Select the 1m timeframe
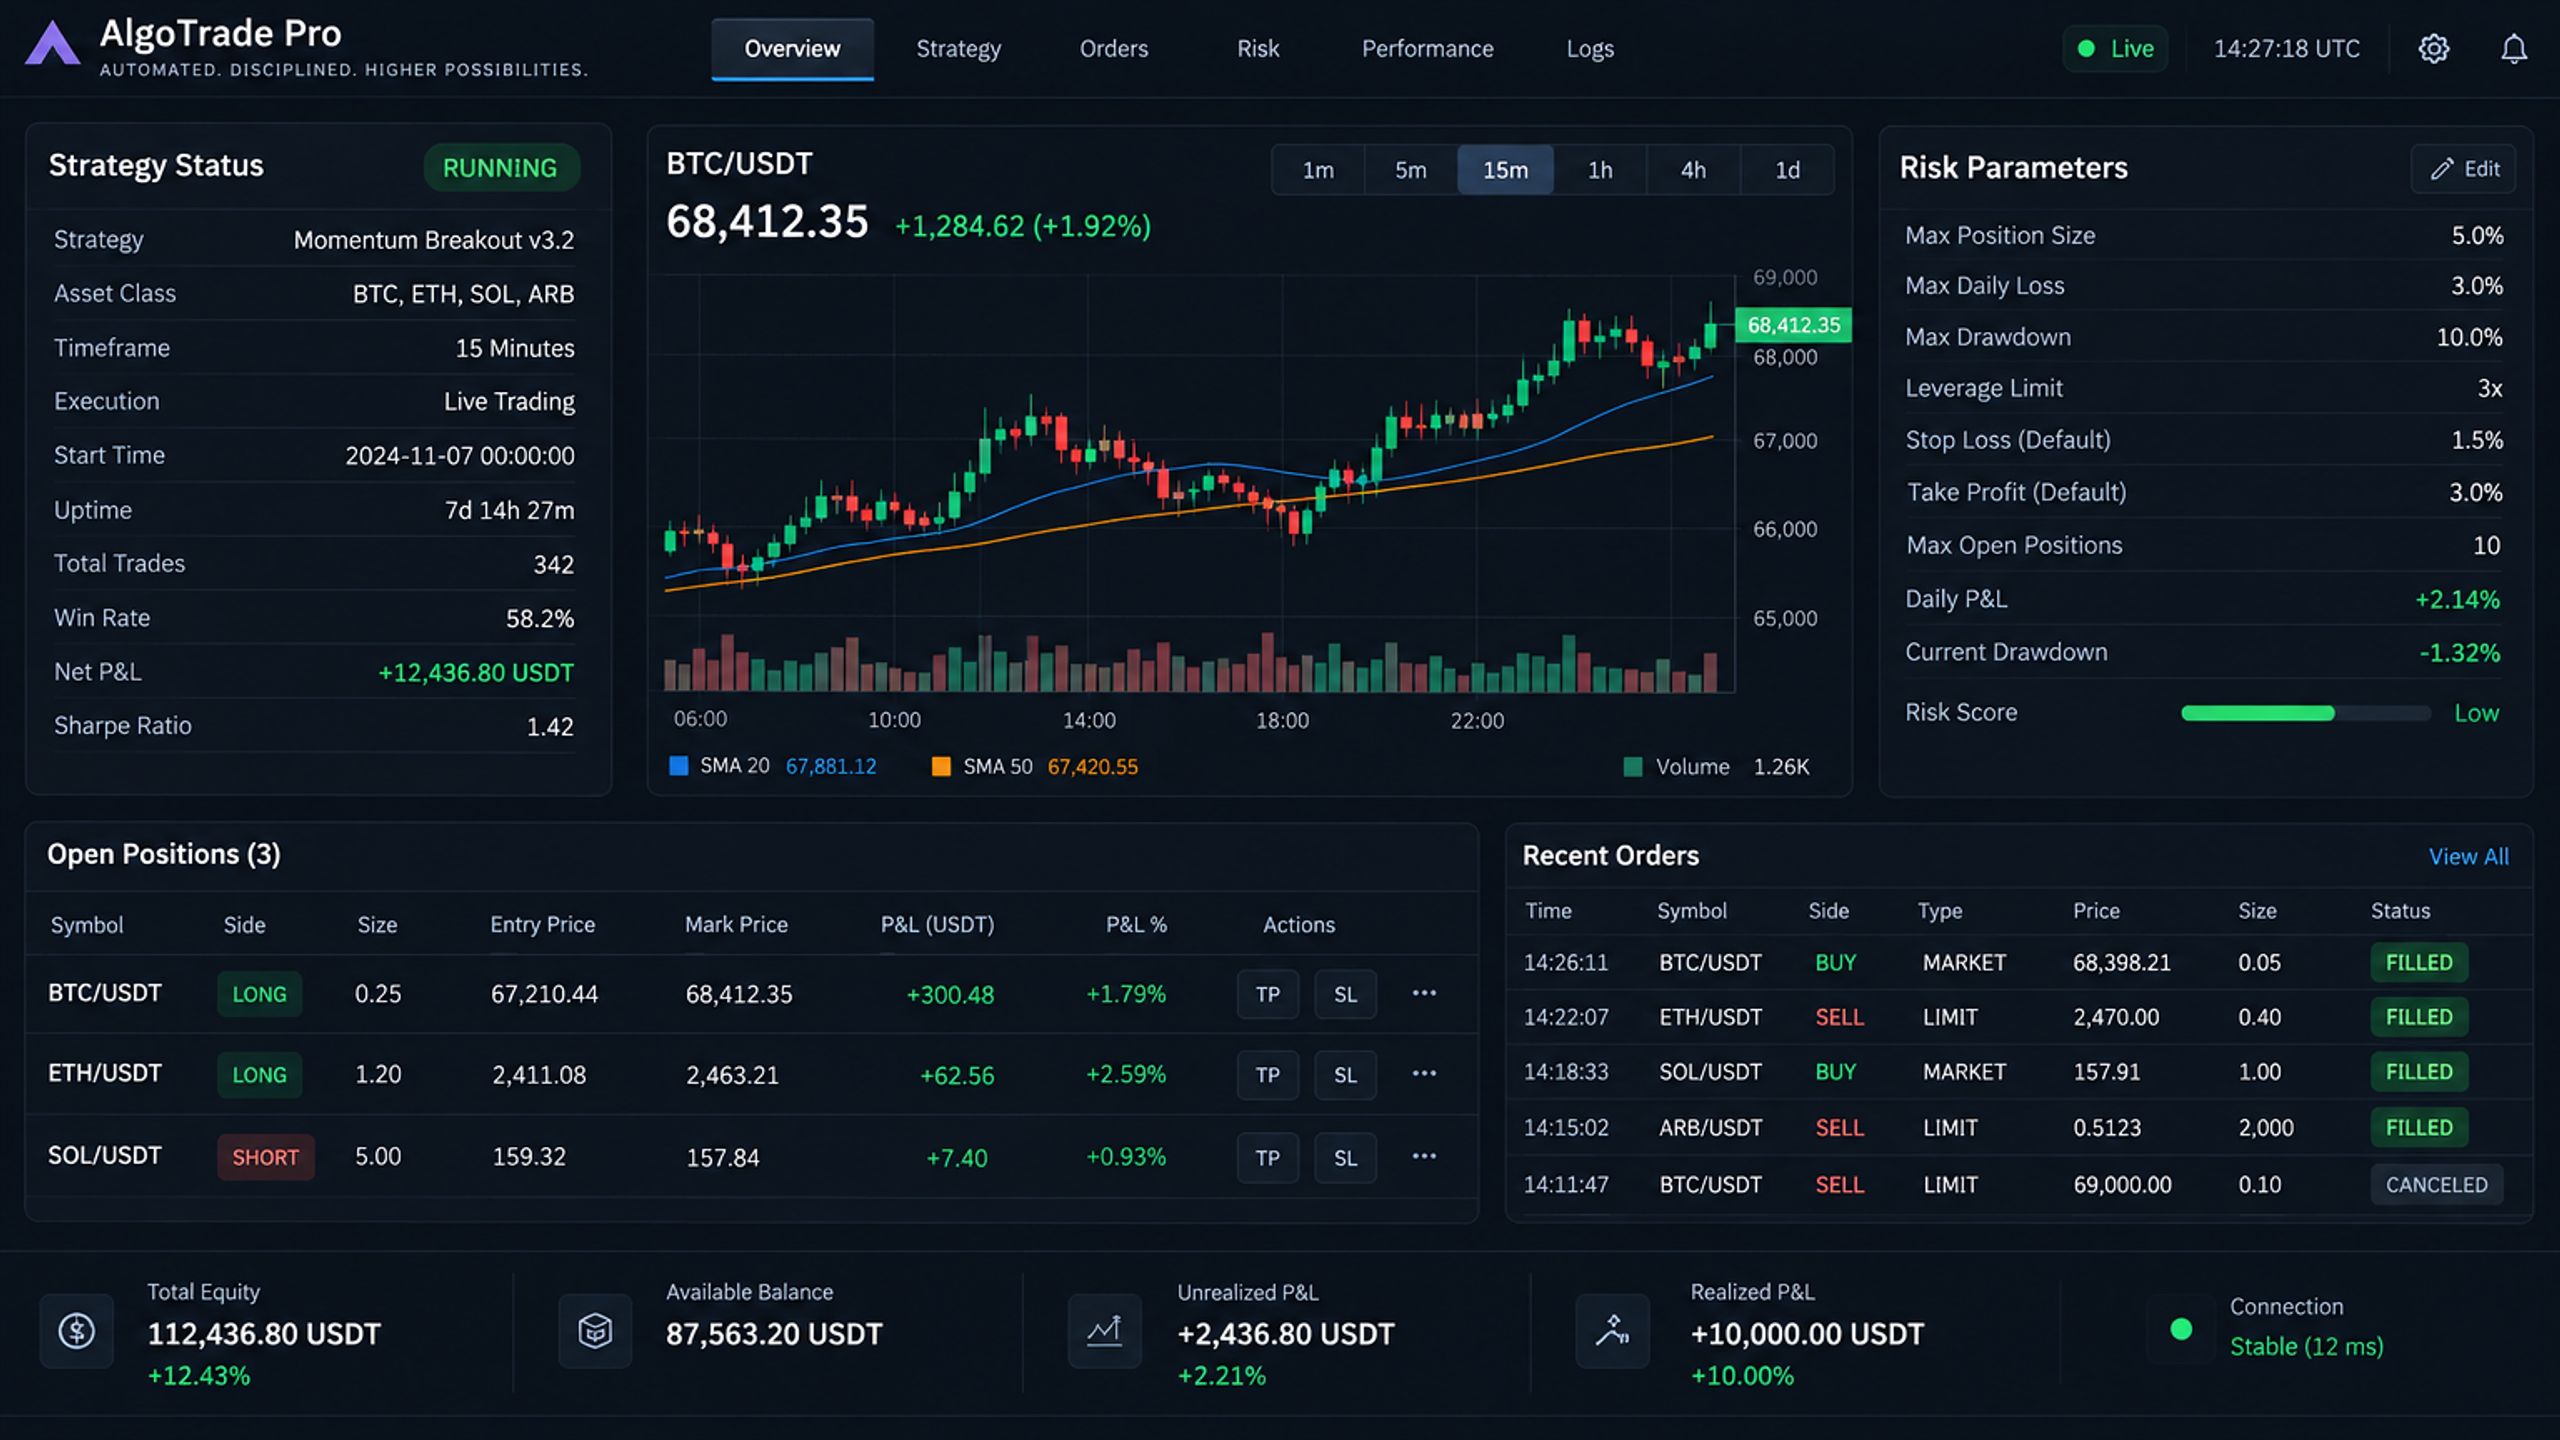 [x=1318, y=170]
